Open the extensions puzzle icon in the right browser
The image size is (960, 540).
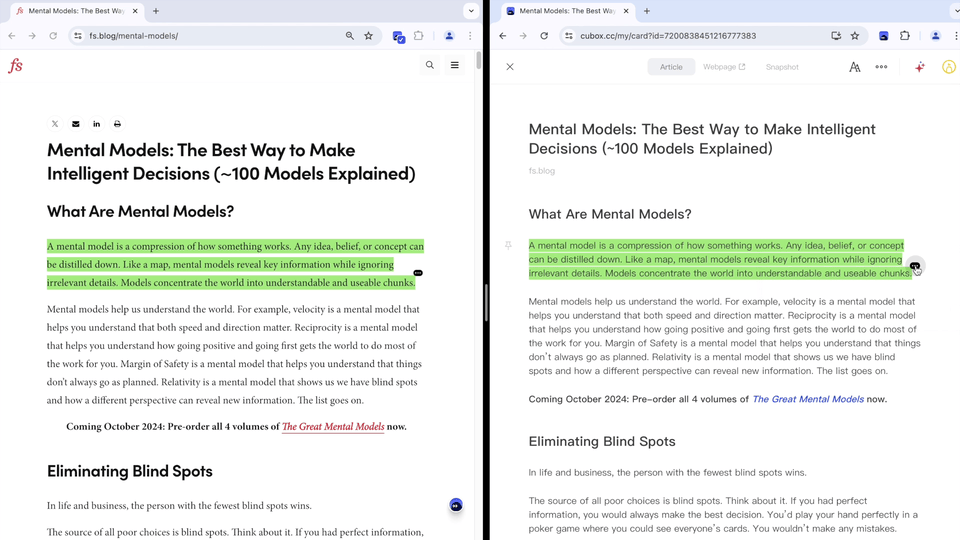coord(905,36)
